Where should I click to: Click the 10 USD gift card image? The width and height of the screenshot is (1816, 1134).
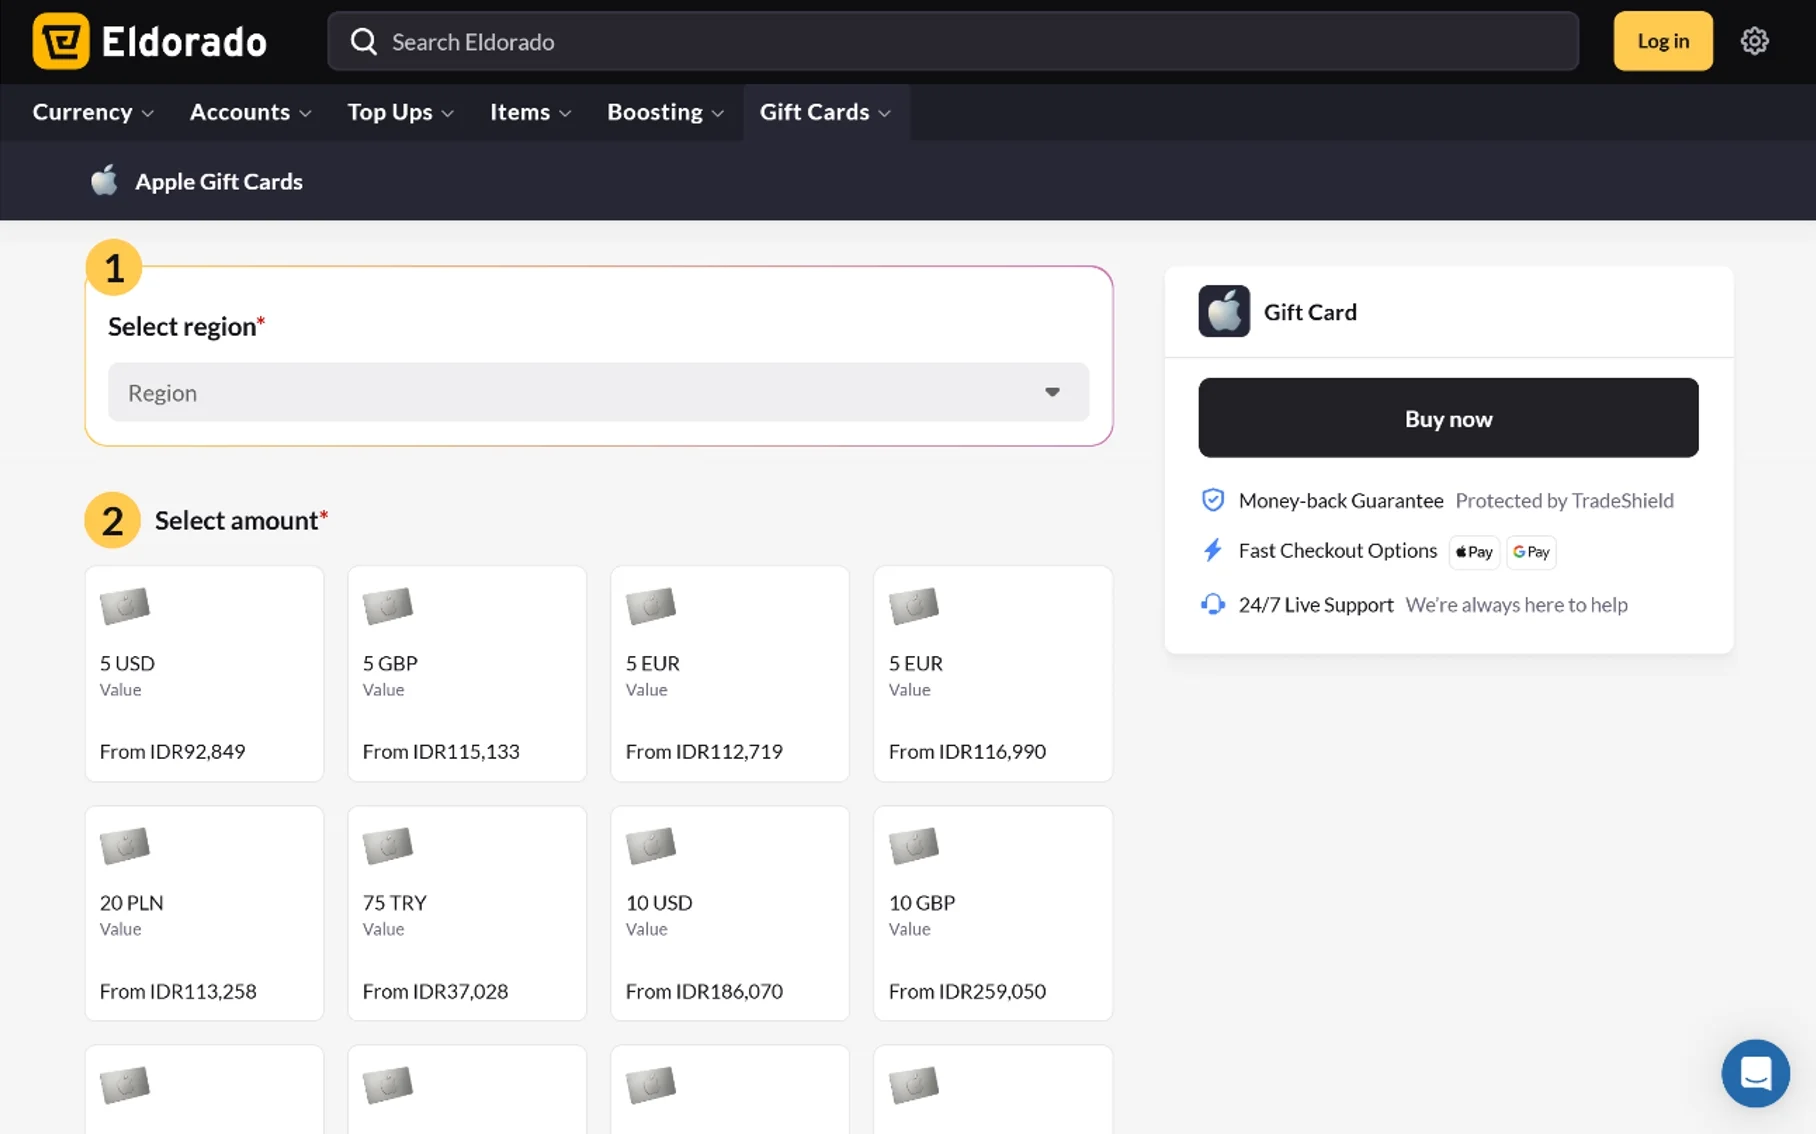pos(651,846)
